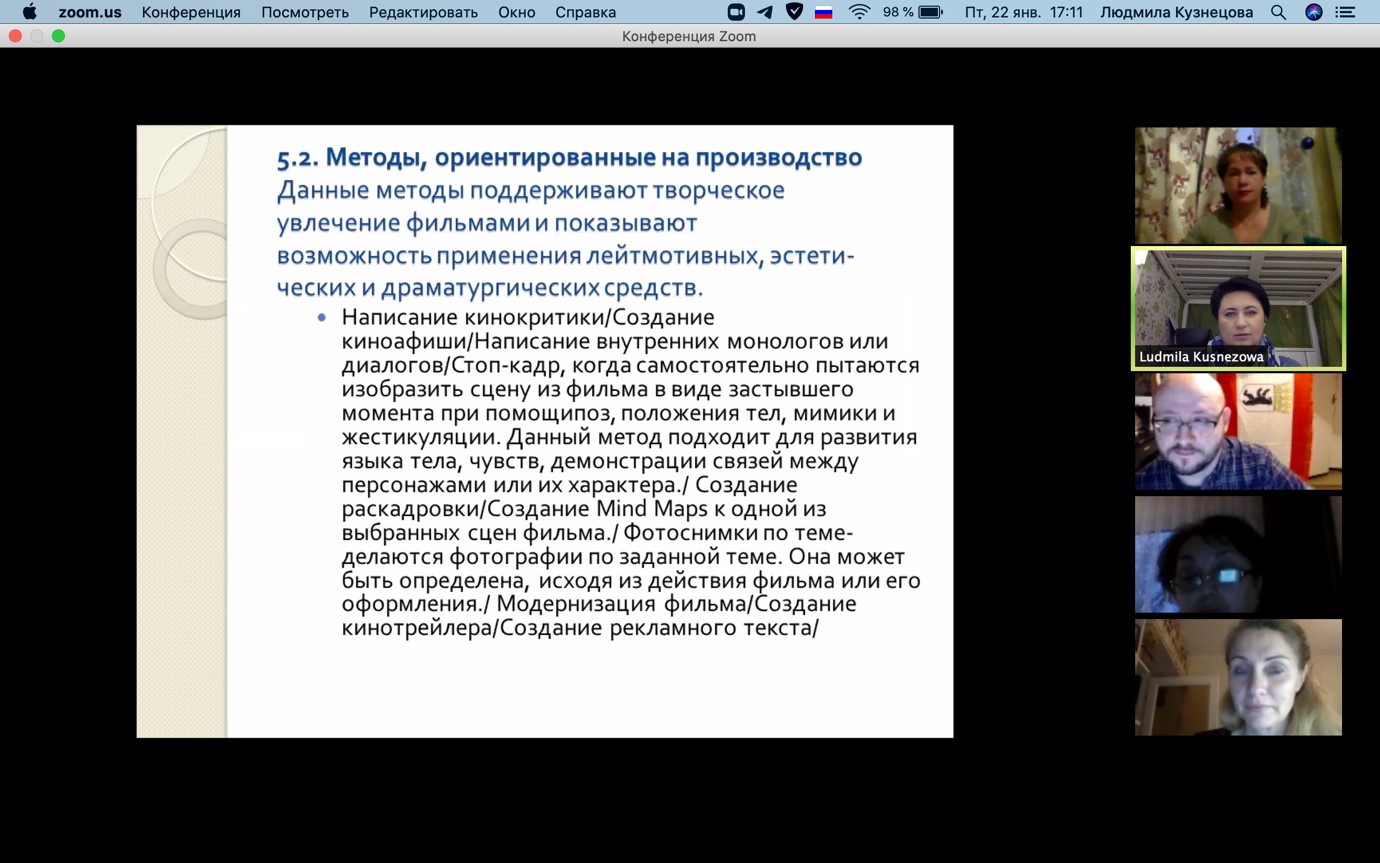Click the date and time Пт, 22 янв. 17:11
1380x863 pixels.
click(1024, 12)
